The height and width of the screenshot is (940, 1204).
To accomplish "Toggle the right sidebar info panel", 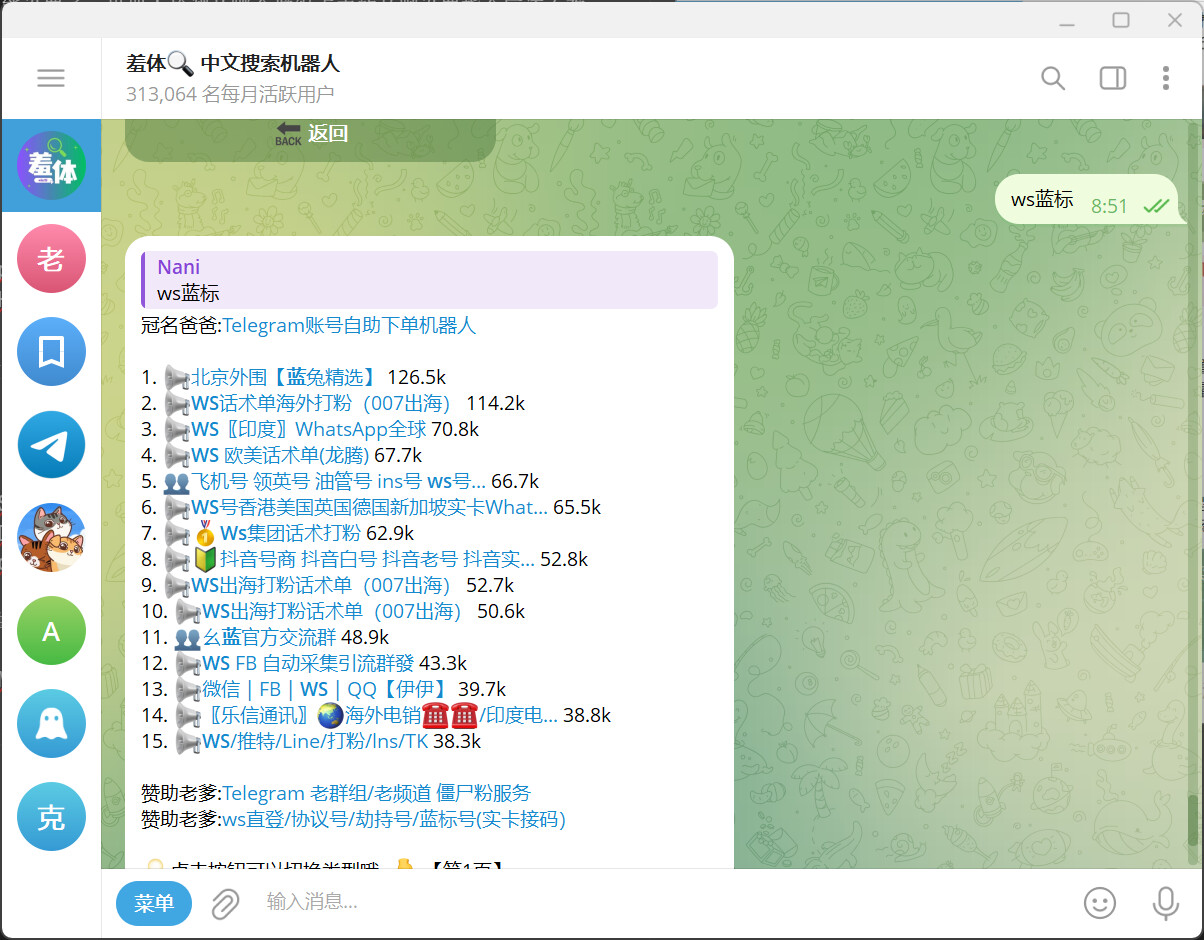I will coord(1112,78).
